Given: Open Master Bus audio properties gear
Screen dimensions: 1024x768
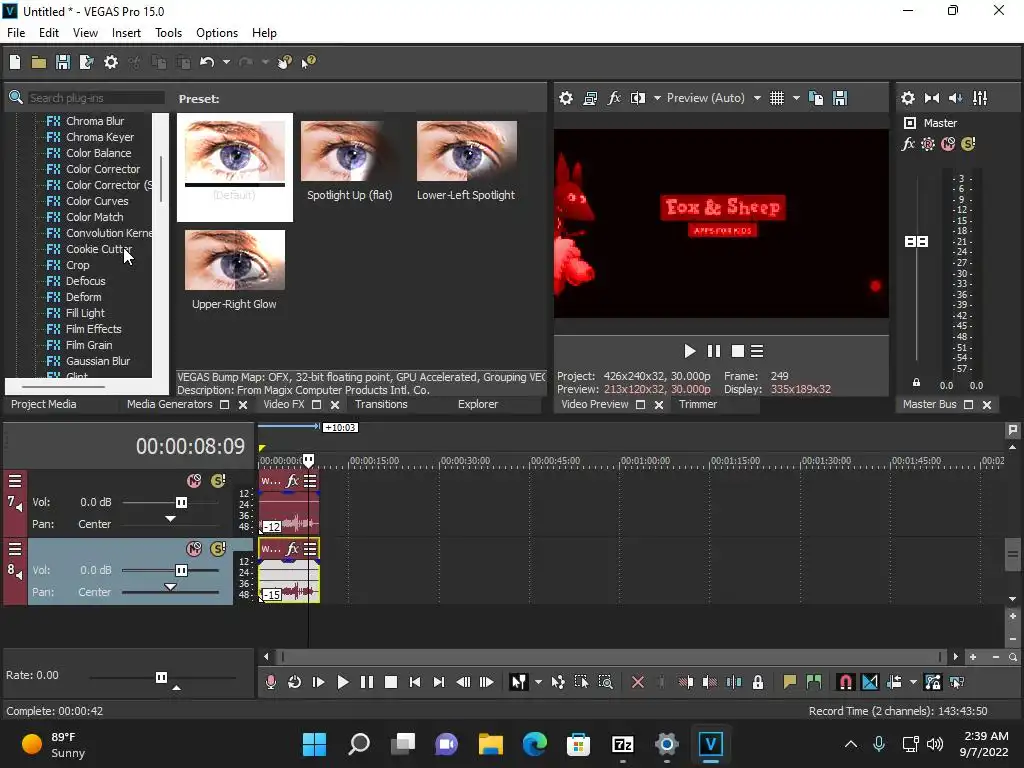Looking at the screenshot, I should (x=908, y=98).
